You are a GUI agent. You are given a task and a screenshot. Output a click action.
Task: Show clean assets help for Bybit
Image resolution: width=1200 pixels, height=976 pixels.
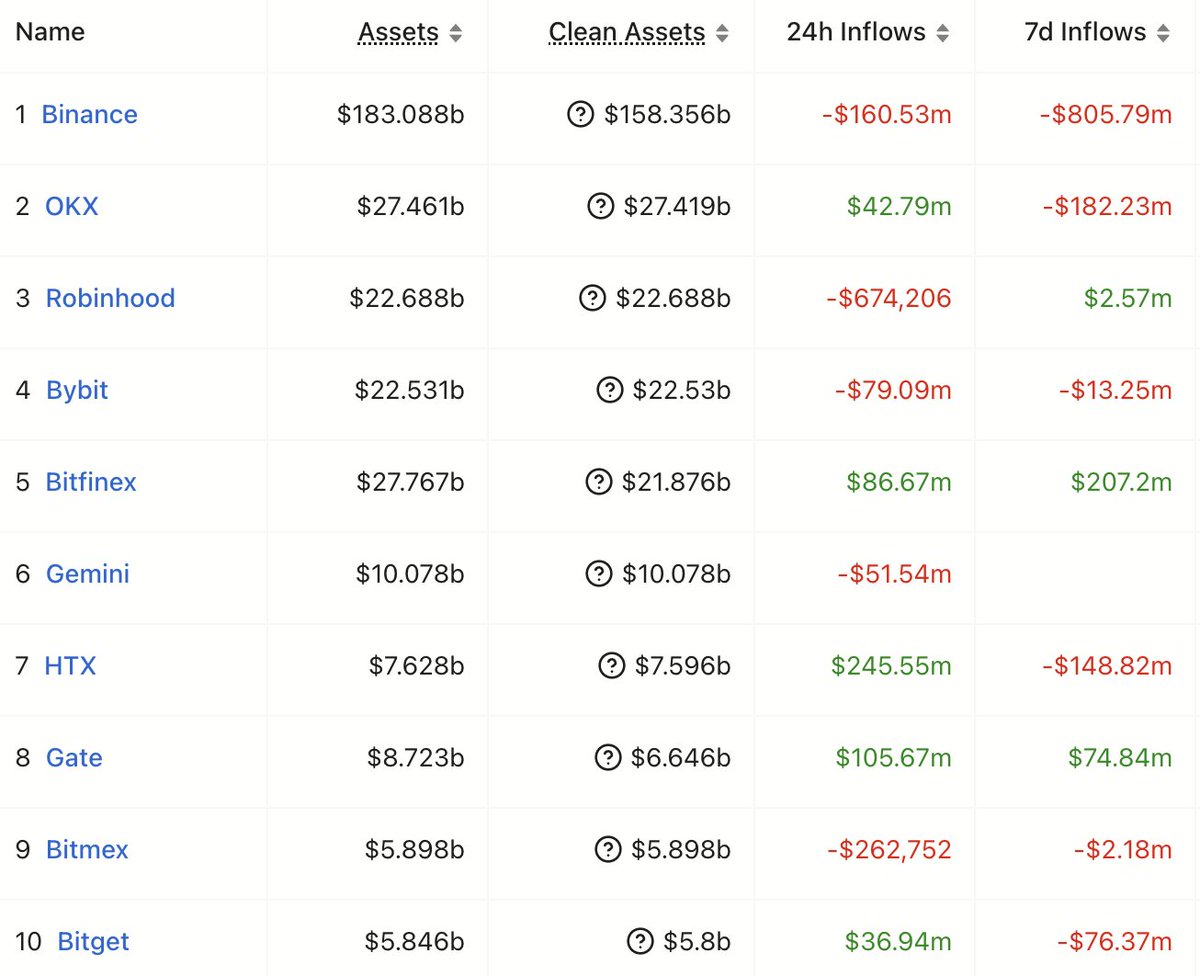tap(609, 391)
